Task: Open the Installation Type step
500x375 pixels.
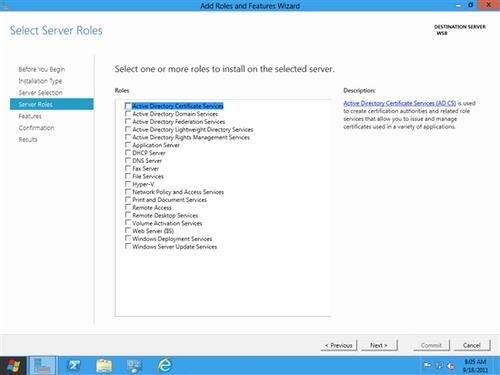Action: (40, 81)
